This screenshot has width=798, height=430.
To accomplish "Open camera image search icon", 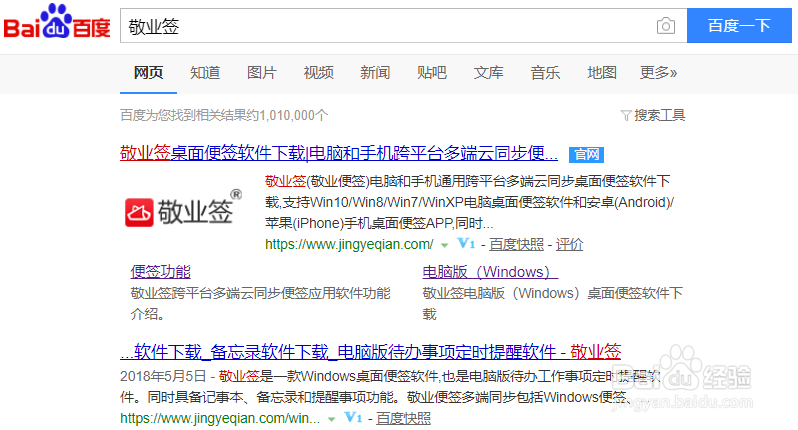I will point(666,26).
